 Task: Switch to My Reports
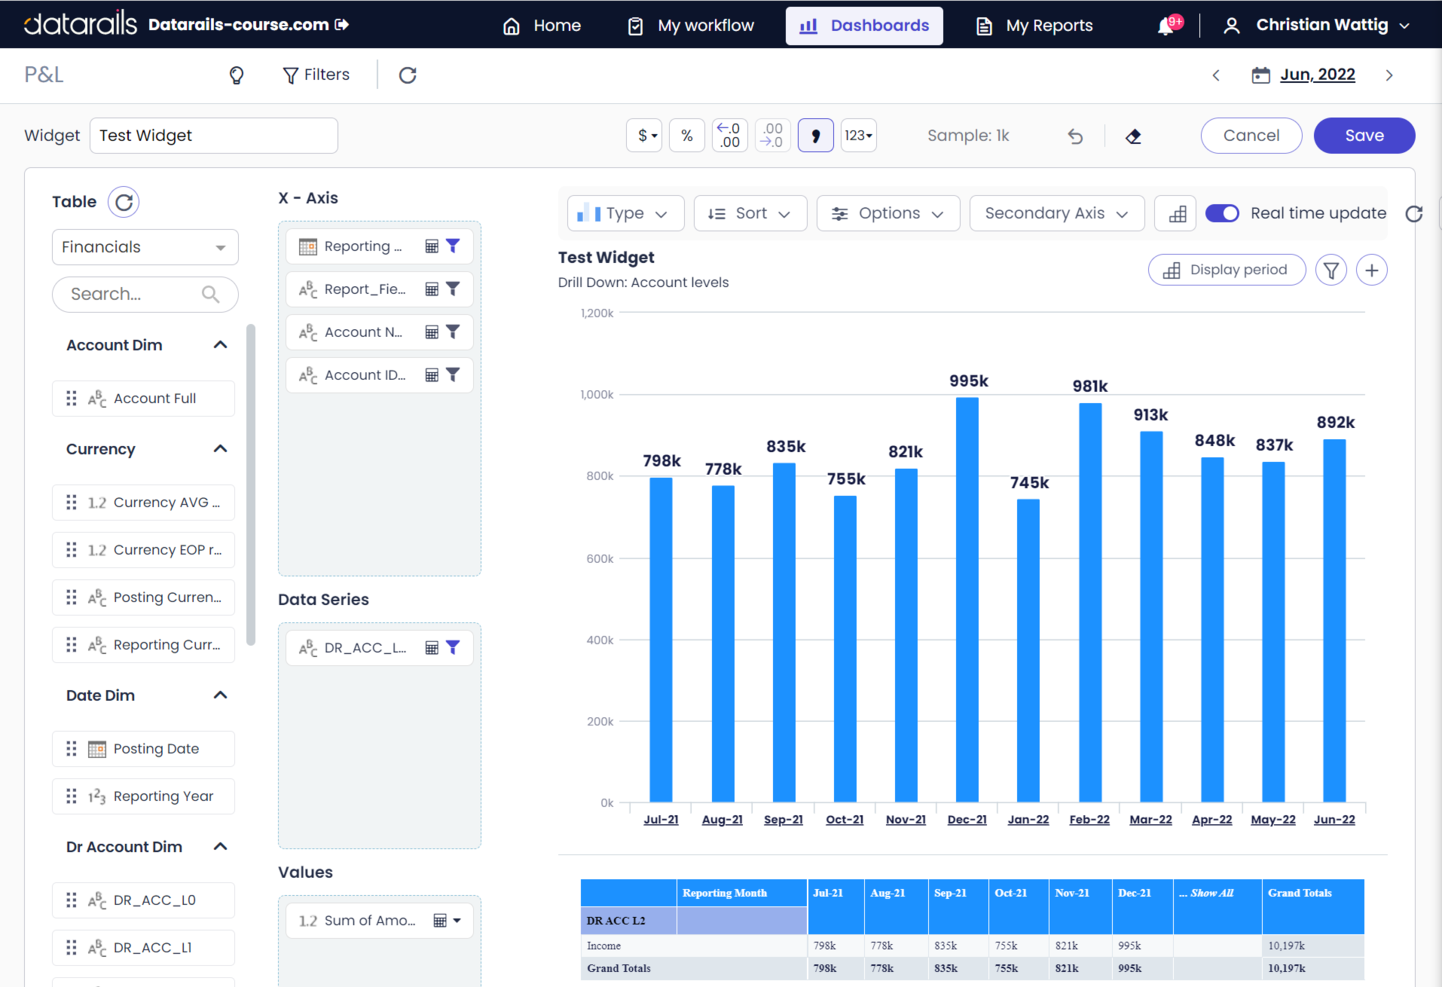pyautogui.click(x=1034, y=25)
